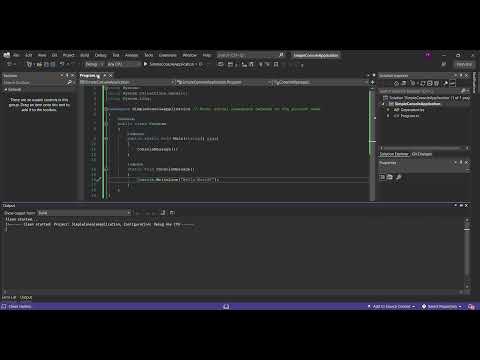The width and height of the screenshot is (480, 360).
Task: Collapse the namespace block outlining toggle
Action: [106, 109]
